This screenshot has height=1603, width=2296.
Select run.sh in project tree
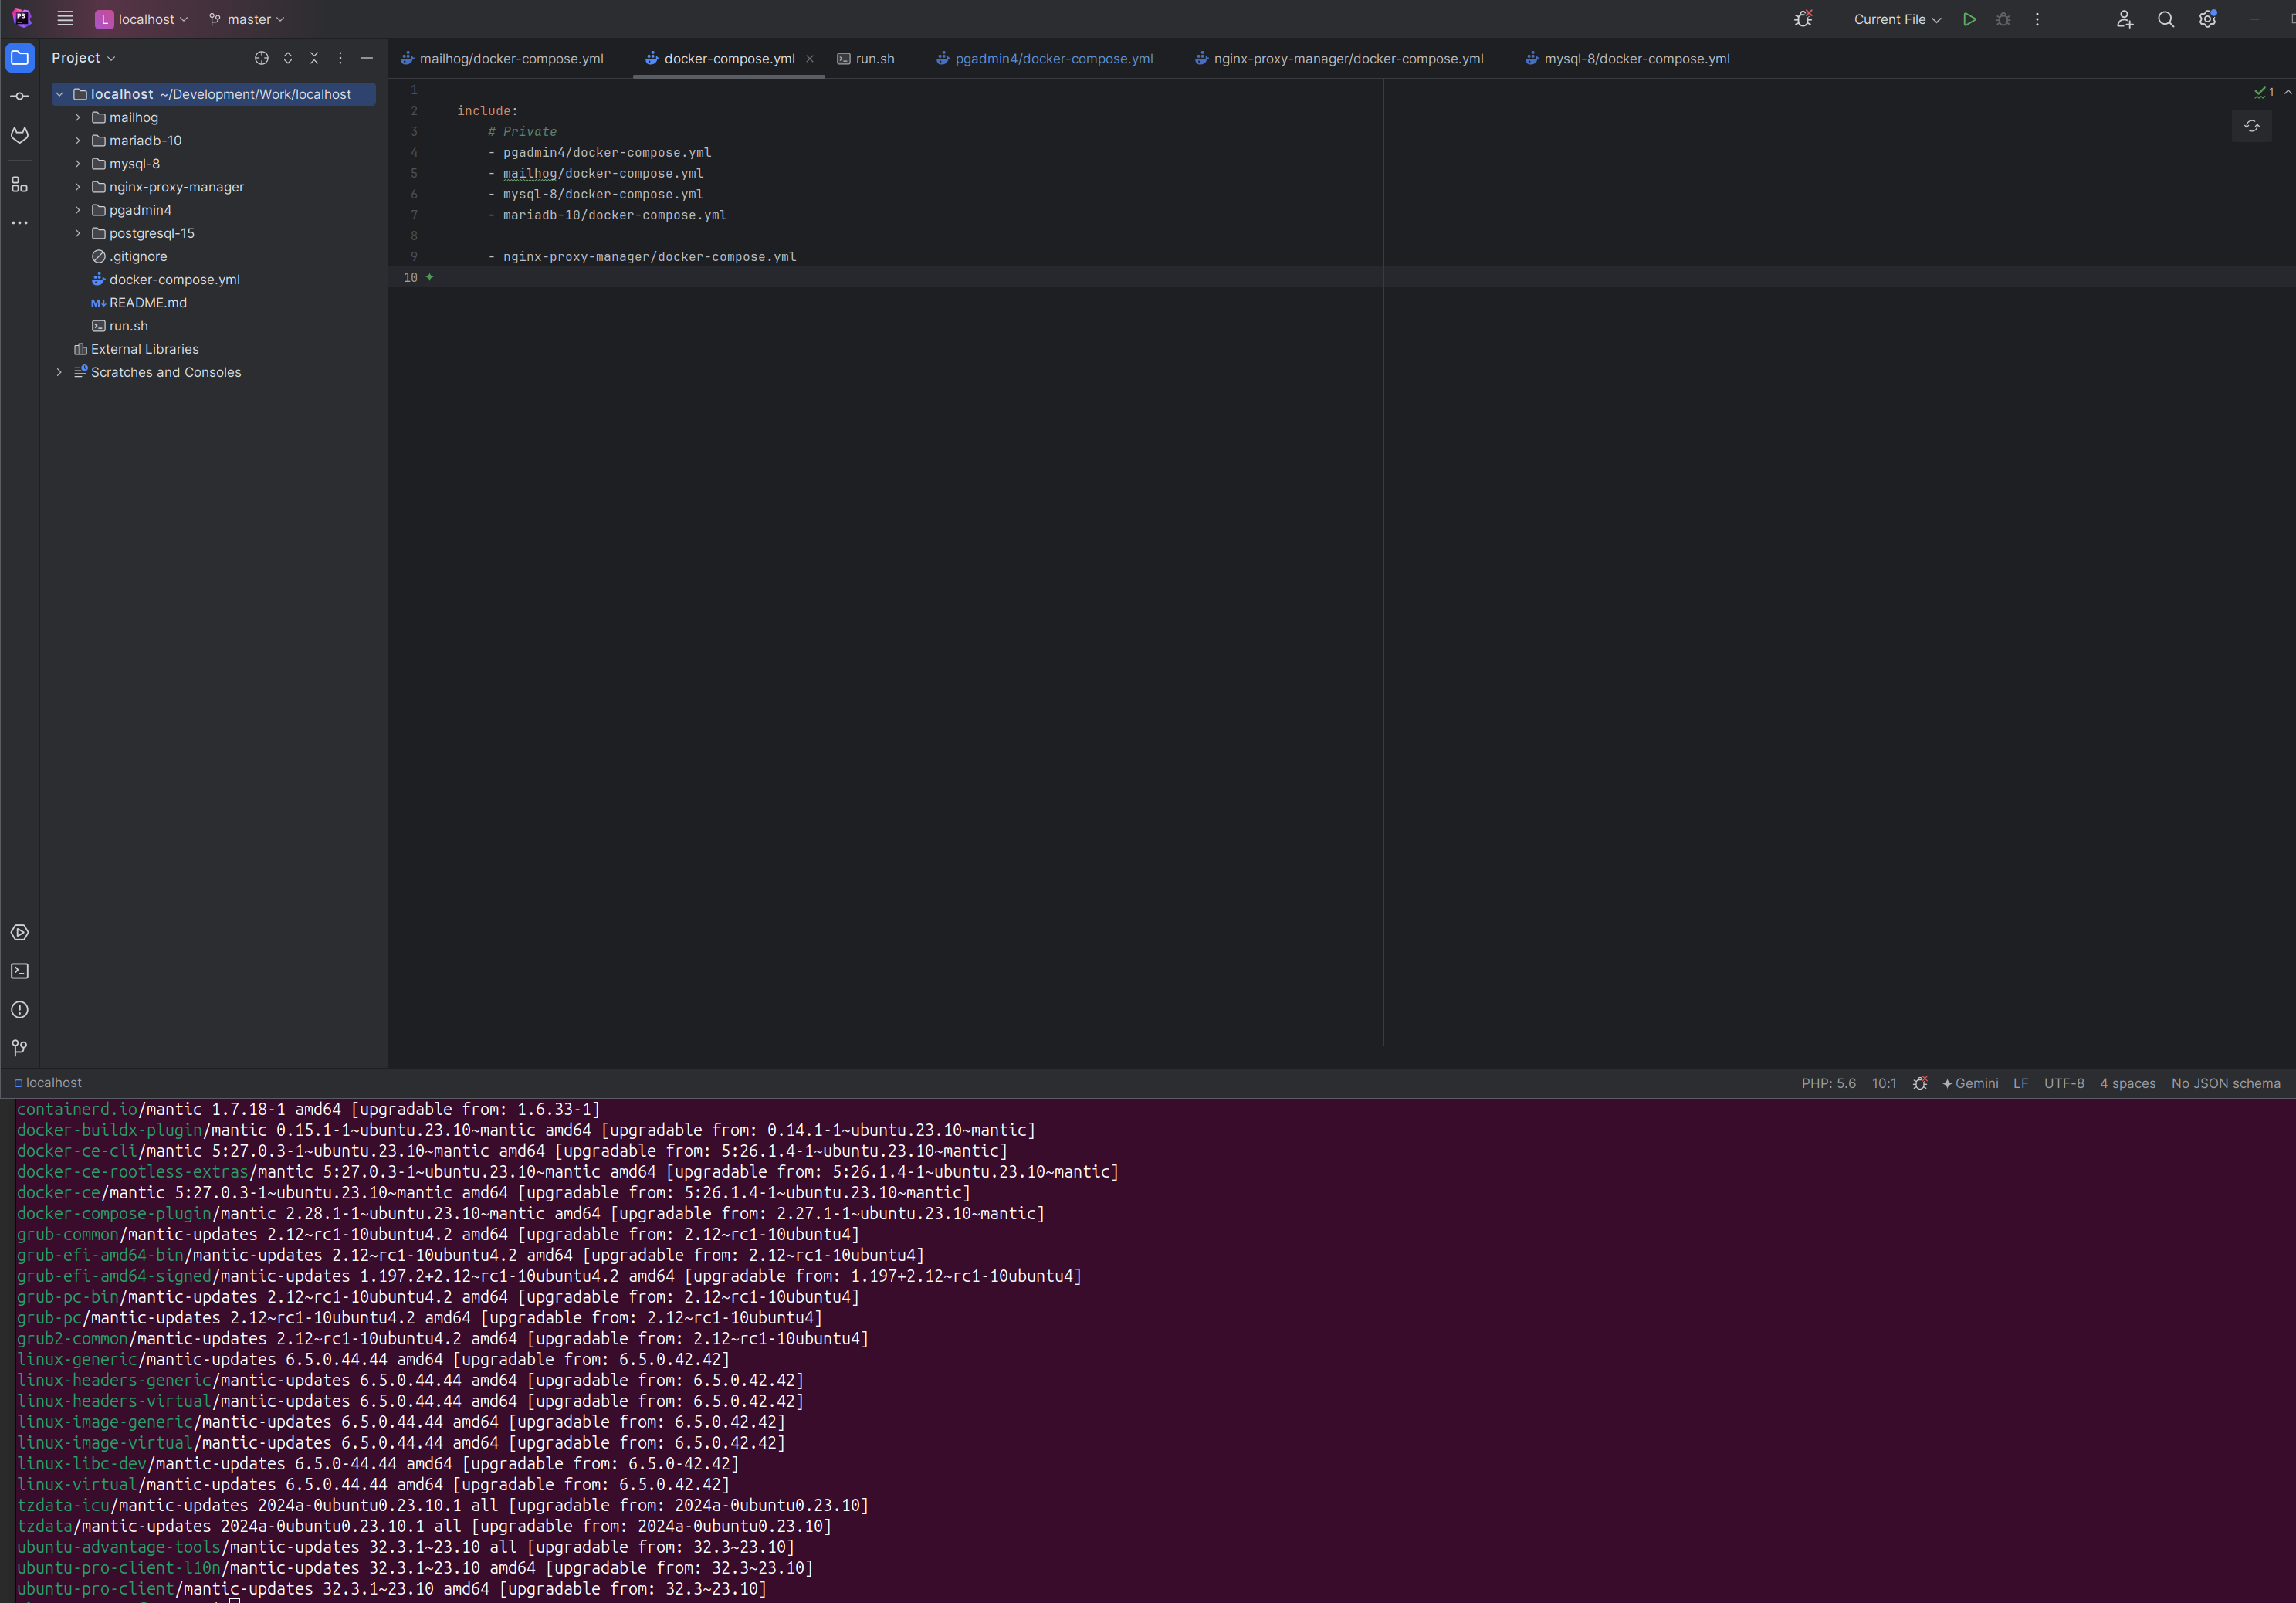(120, 326)
